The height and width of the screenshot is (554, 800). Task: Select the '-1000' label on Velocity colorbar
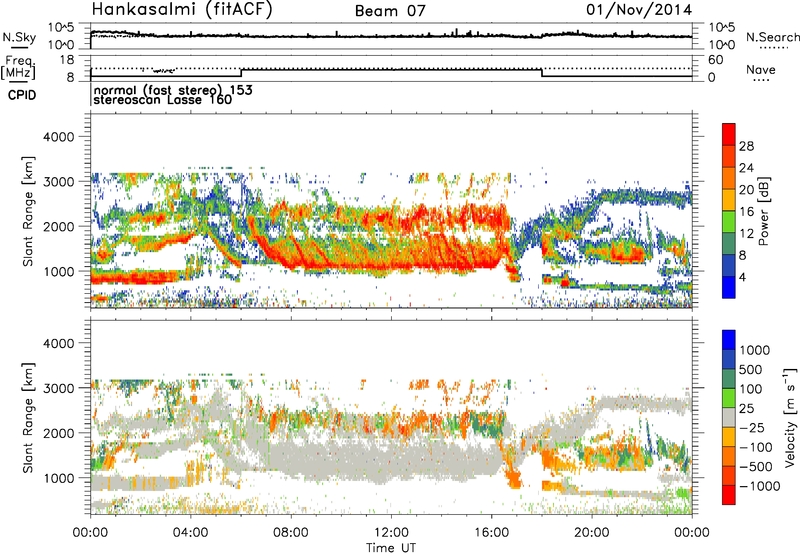(x=759, y=486)
